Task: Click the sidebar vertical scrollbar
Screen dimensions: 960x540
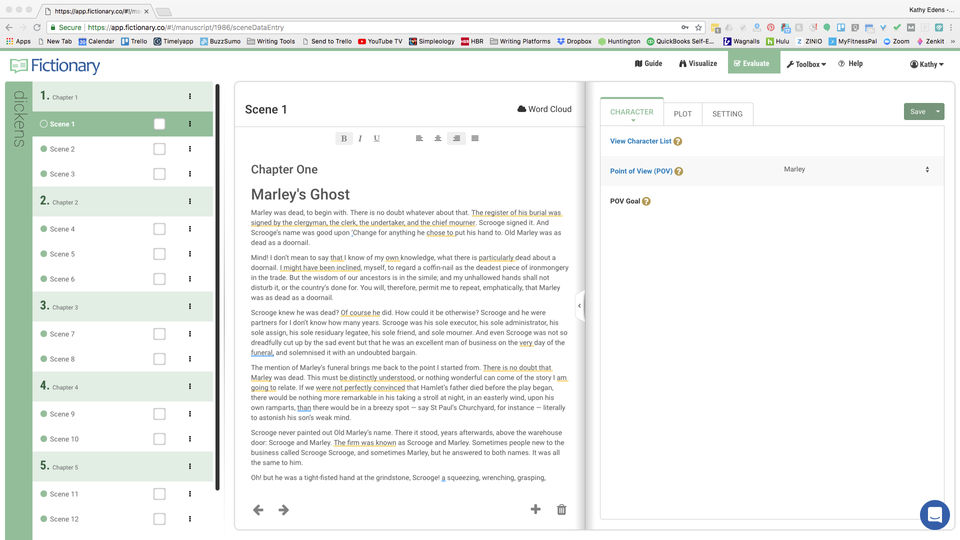Action: tap(217, 287)
